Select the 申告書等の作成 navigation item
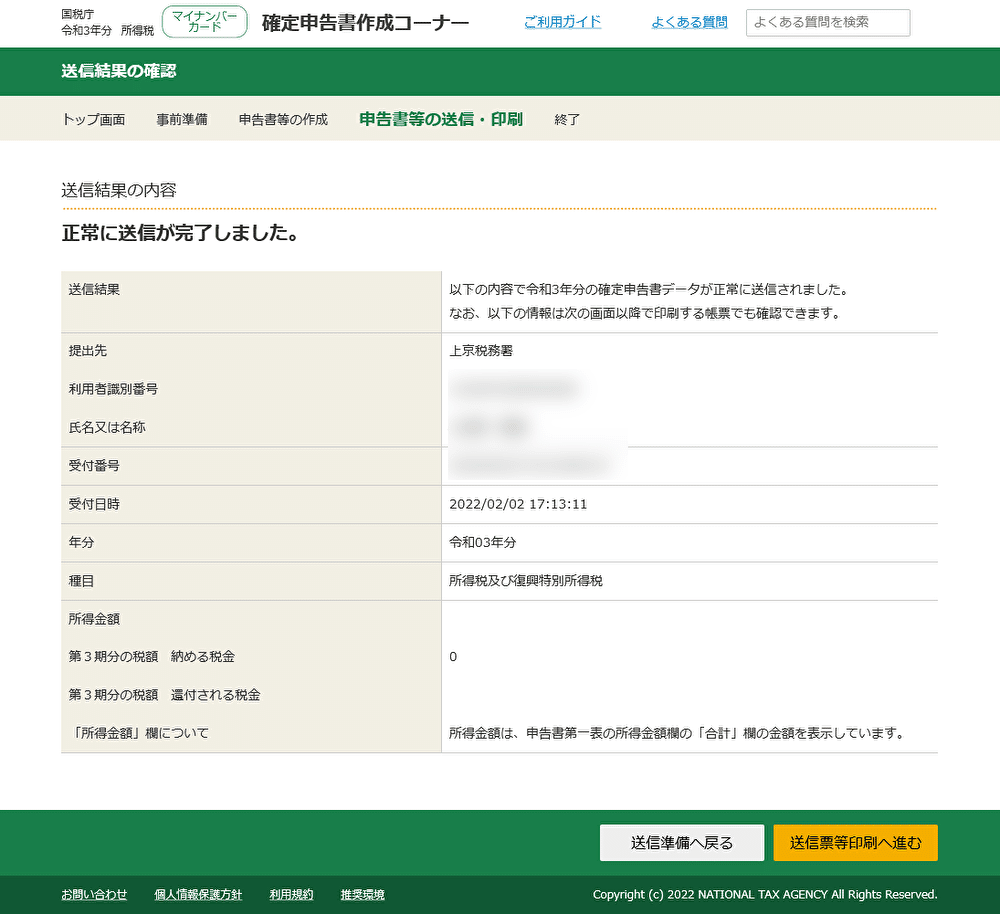Image resolution: width=1000 pixels, height=914 pixels. (x=281, y=118)
